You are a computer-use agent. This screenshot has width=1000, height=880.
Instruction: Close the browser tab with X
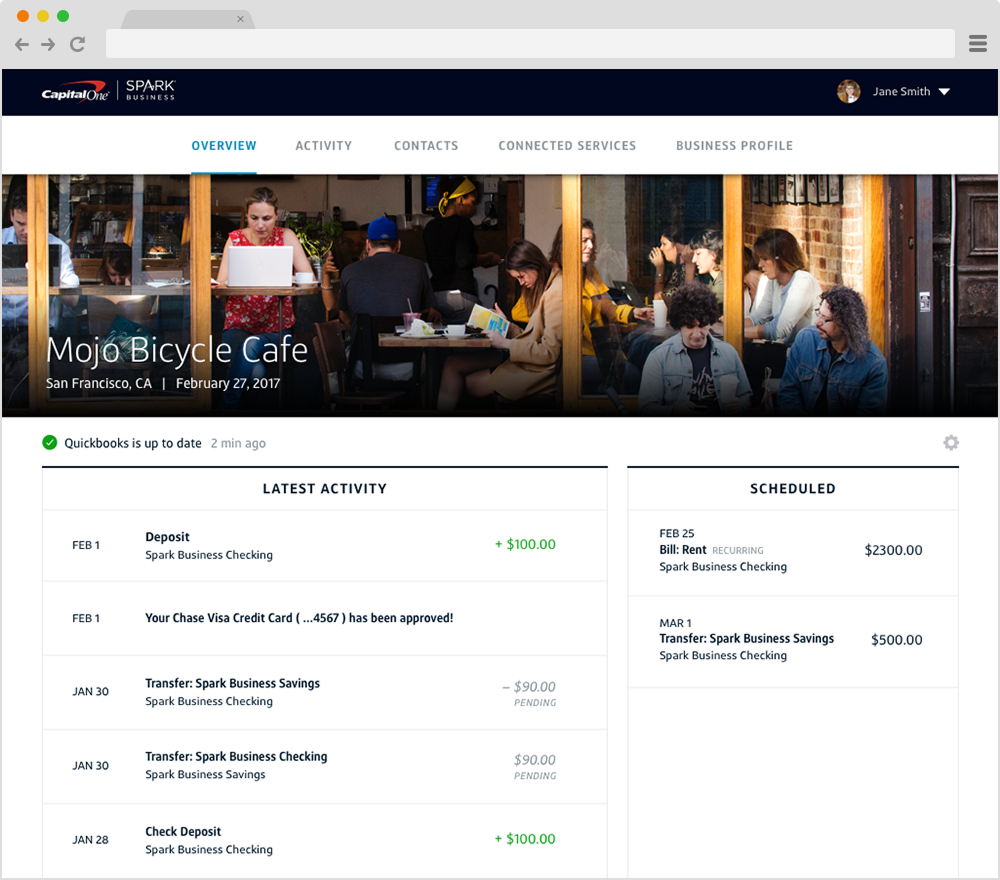pos(240,19)
